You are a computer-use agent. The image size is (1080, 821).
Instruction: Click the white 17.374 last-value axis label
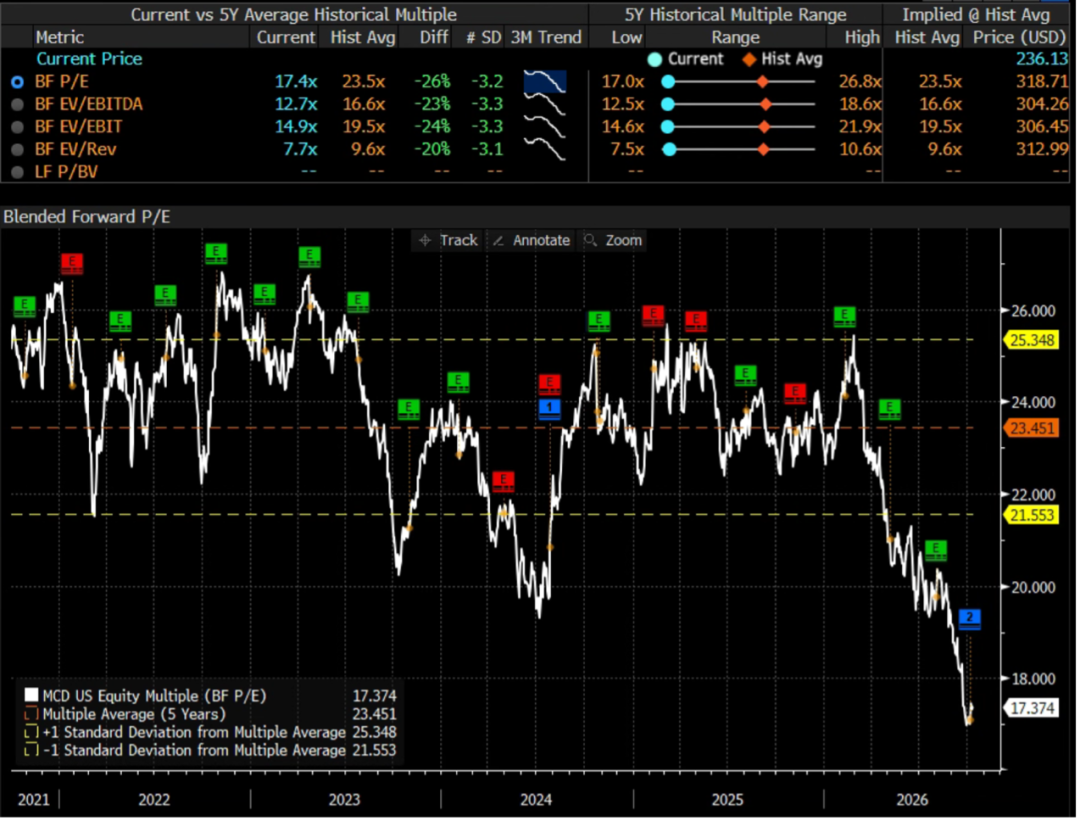click(x=1032, y=708)
